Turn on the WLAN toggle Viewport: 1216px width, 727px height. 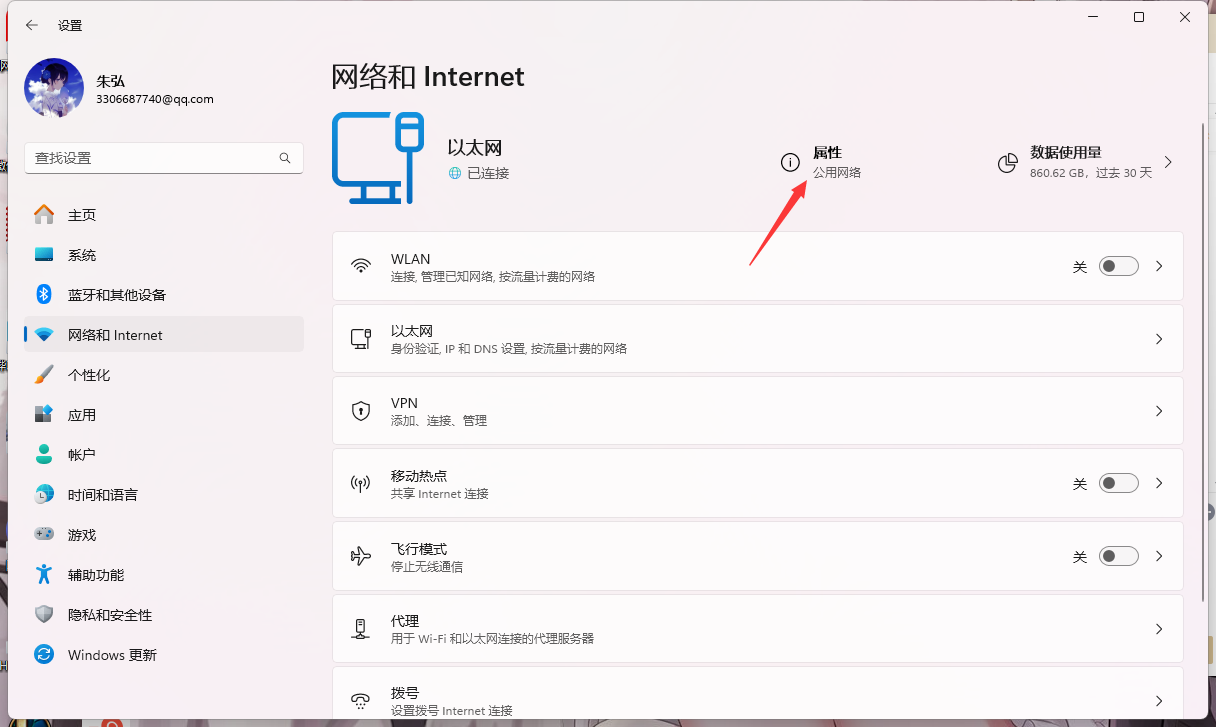pyautogui.click(x=1118, y=267)
